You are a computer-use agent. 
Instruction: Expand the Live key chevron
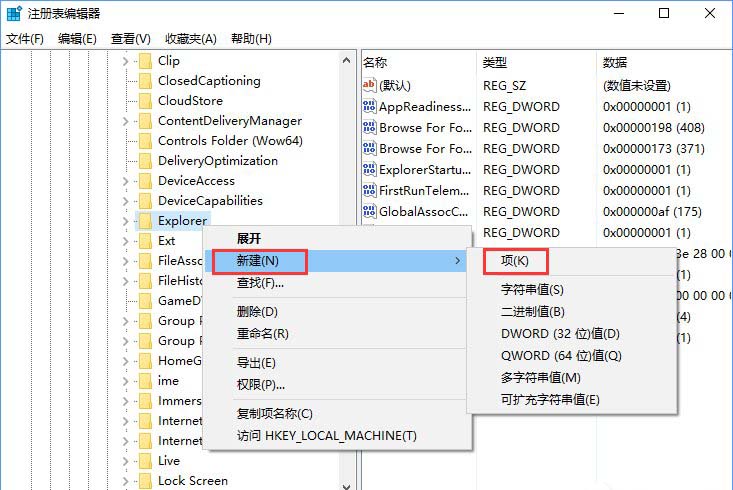(x=125, y=461)
